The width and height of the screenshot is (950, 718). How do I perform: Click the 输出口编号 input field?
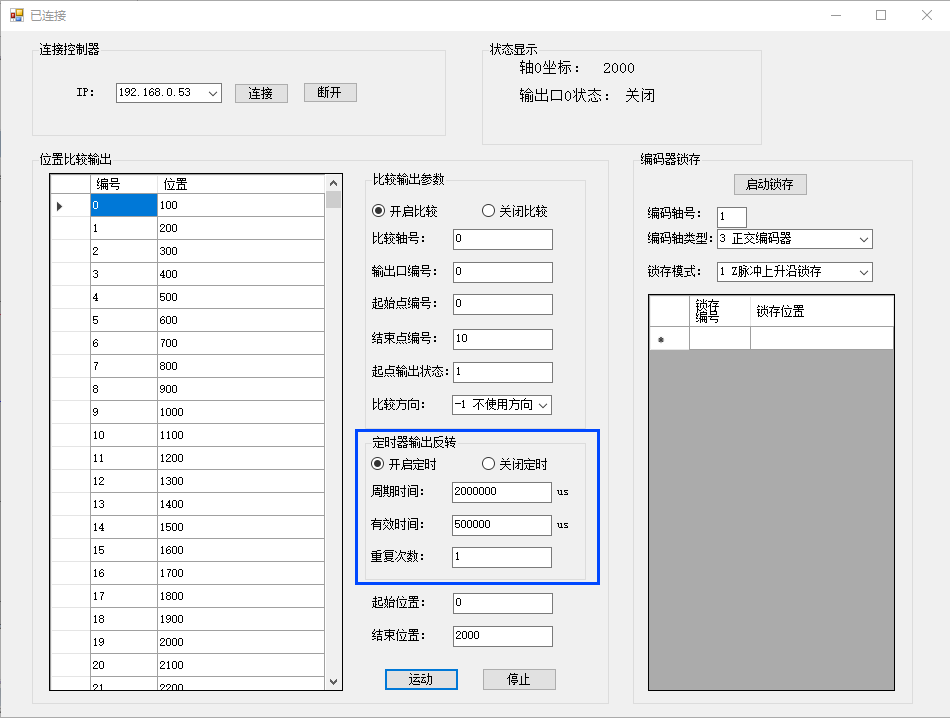503,272
